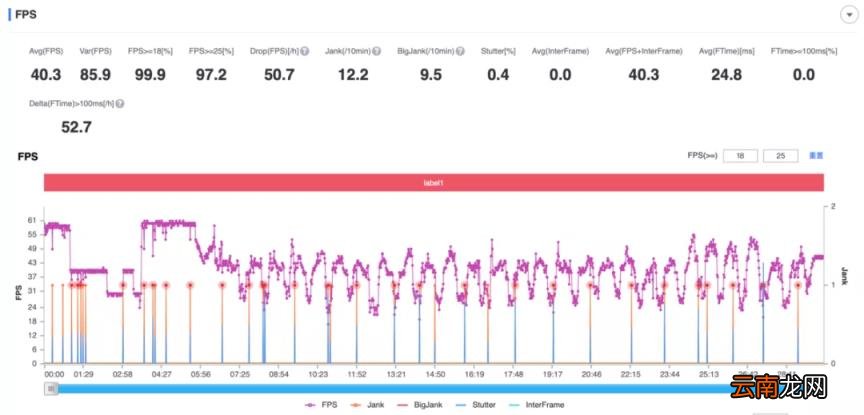Click the Avg(FTime)[ms] value 24.8
864x415 pixels.
coord(726,75)
